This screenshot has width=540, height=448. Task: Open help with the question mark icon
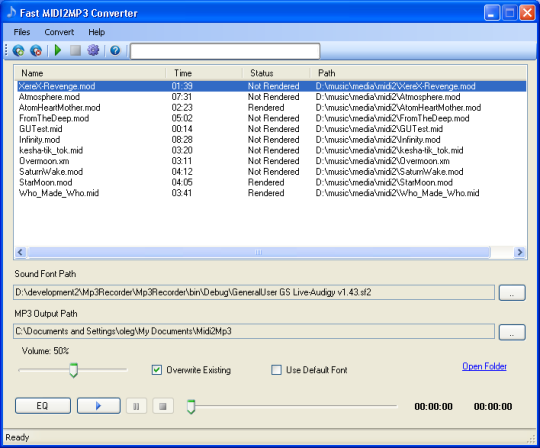[x=115, y=51]
